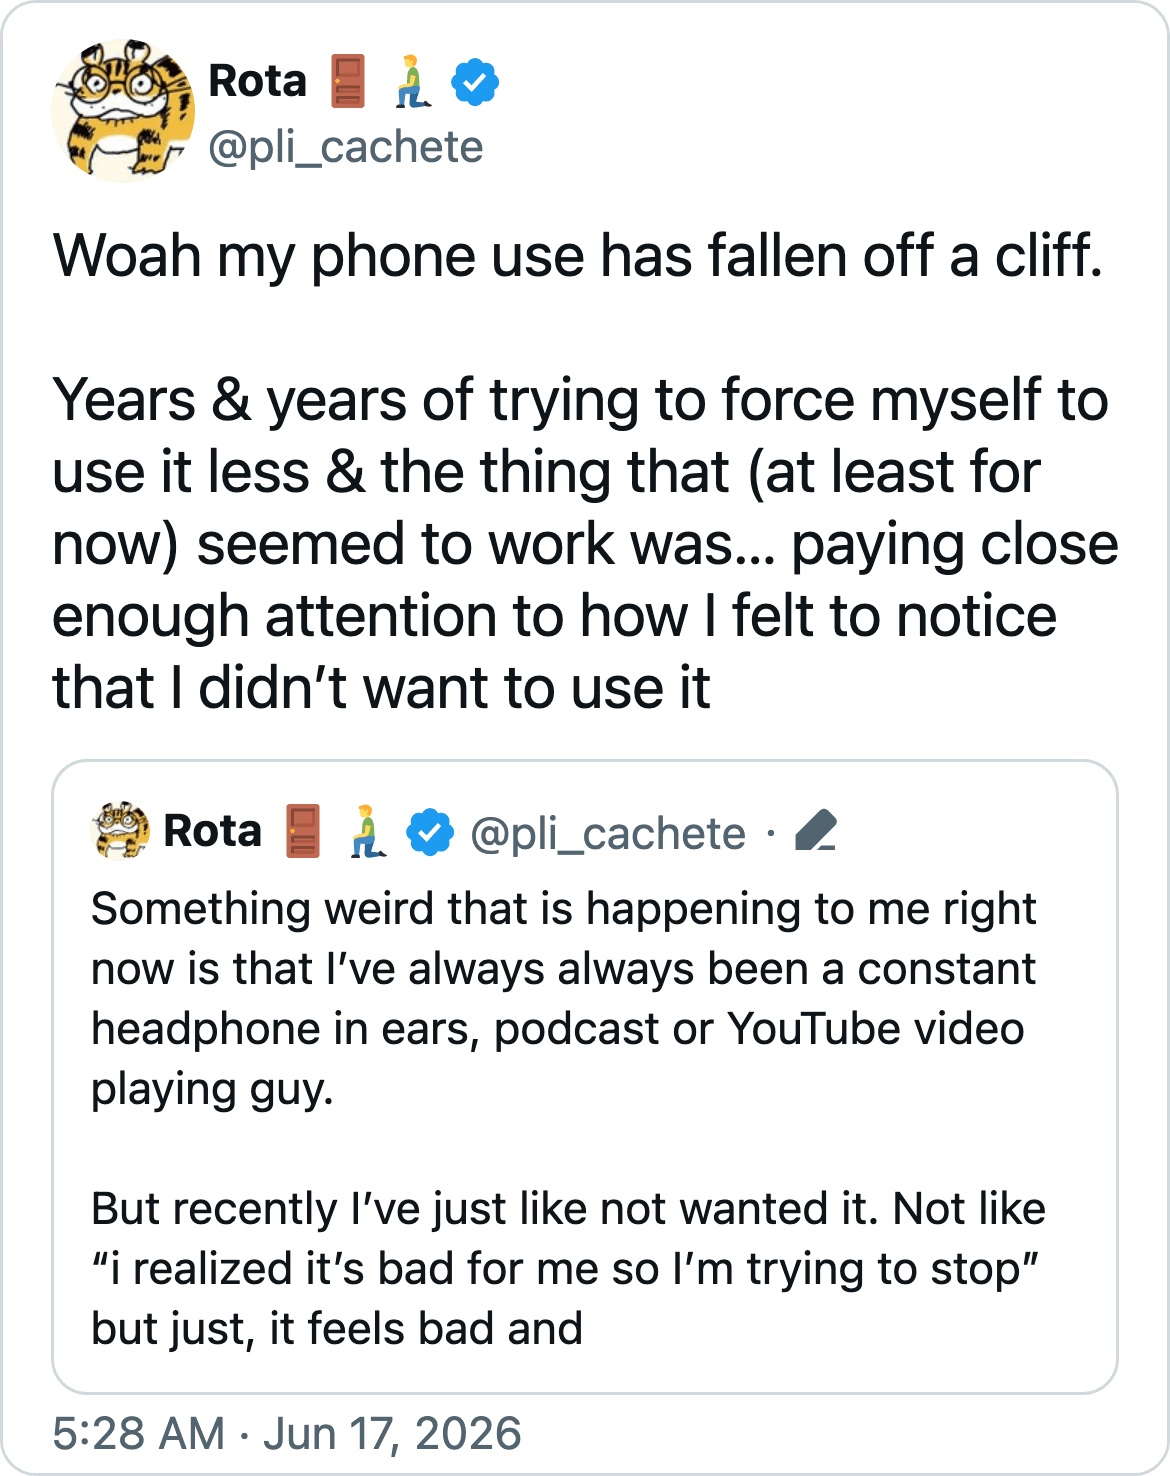The image size is (1170, 1476).
Task: Click quoted paragraph starting "But recently"
Action: [x=568, y=1268]
